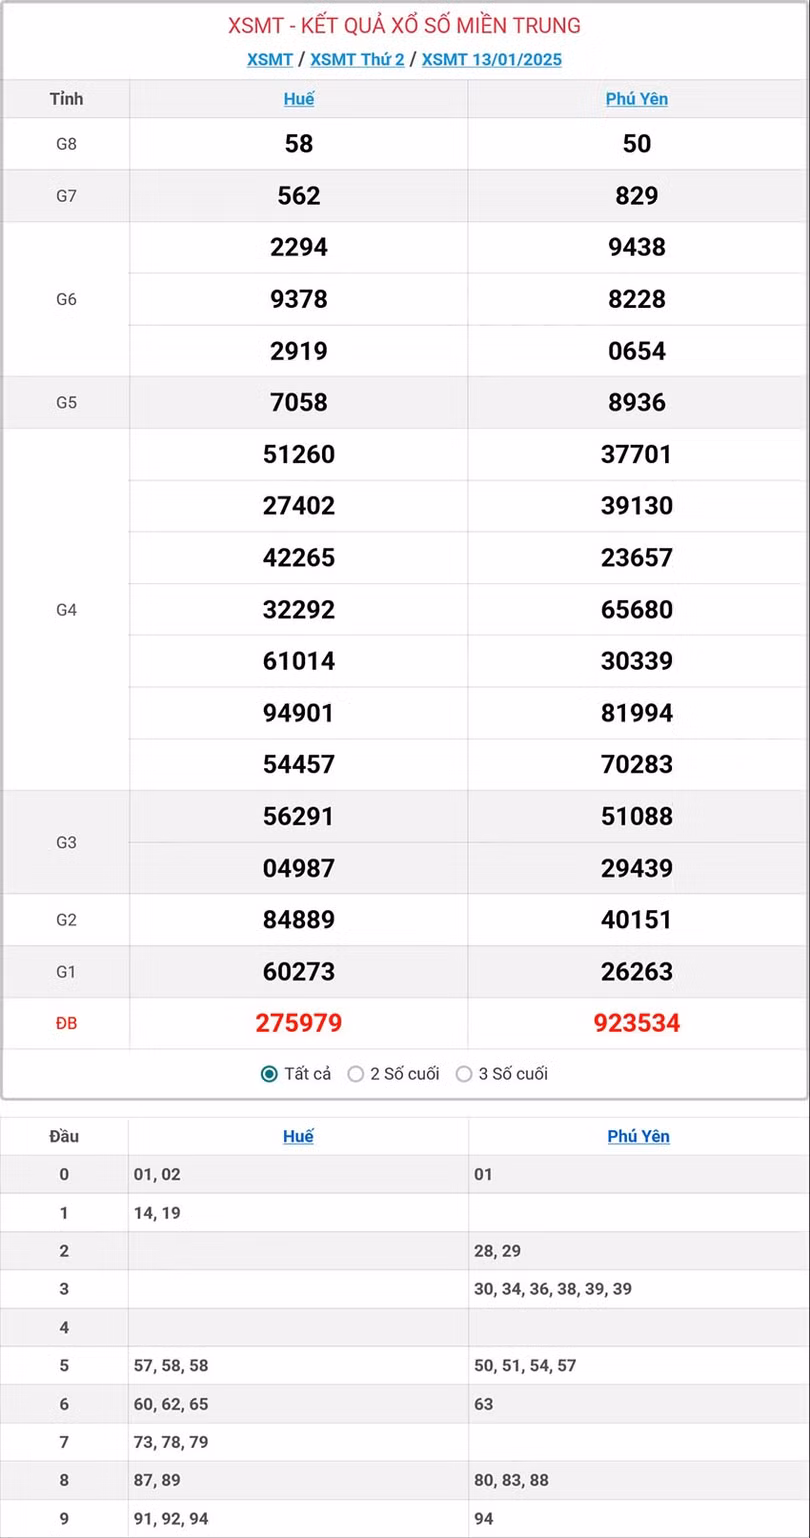Select the 2 Số cuối radio option
Screen dimensions: 810x1538
pos(356,1074)
